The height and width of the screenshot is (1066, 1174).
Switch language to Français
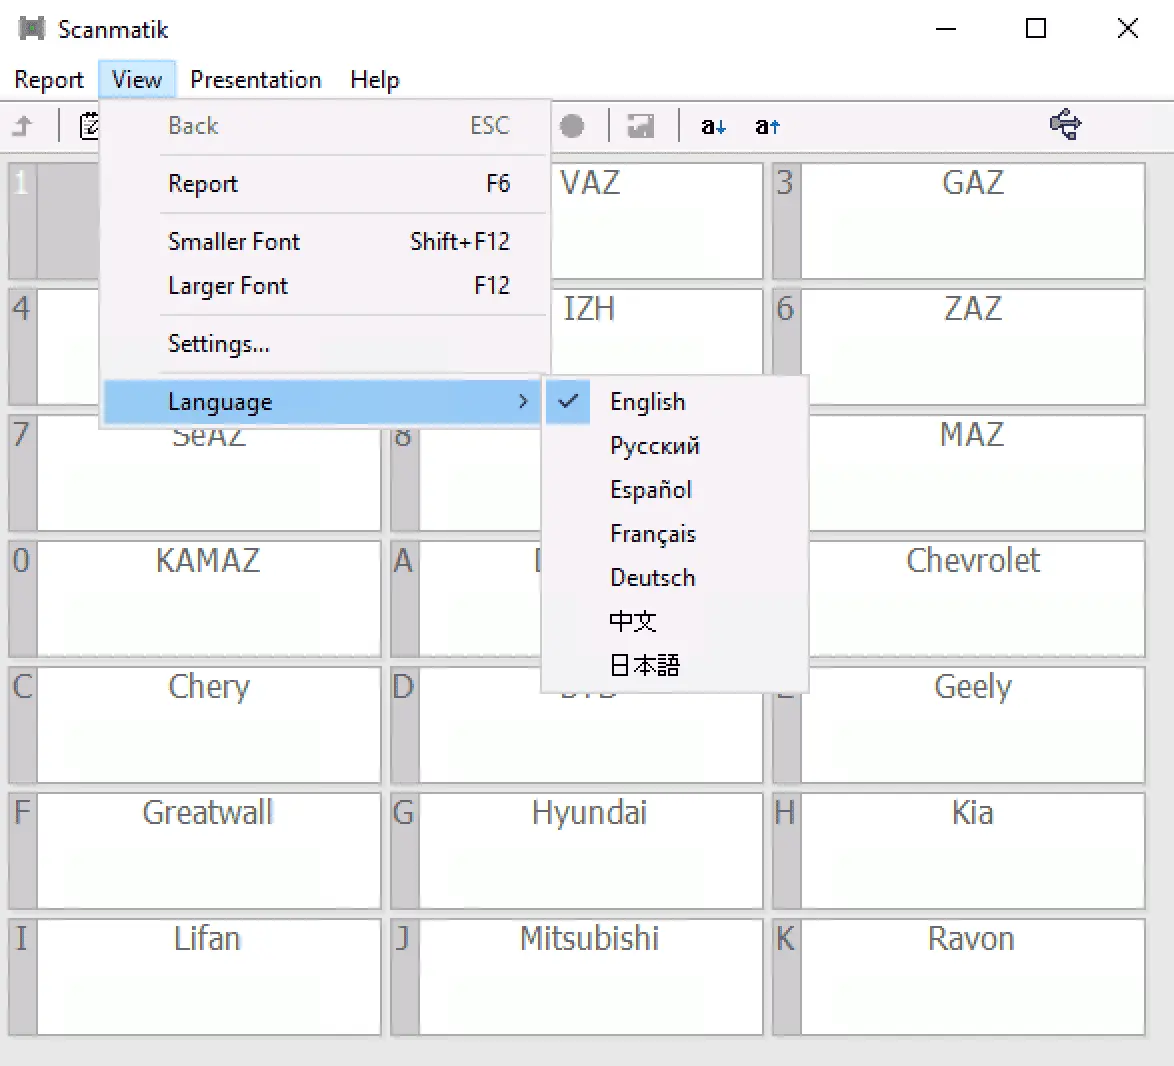(675, 534)
